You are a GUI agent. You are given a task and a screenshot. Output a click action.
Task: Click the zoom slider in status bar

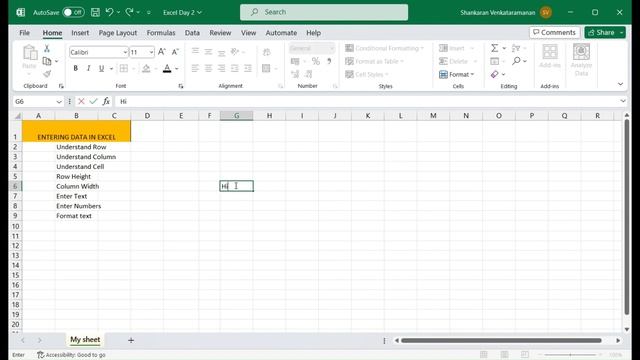(571, 355)
